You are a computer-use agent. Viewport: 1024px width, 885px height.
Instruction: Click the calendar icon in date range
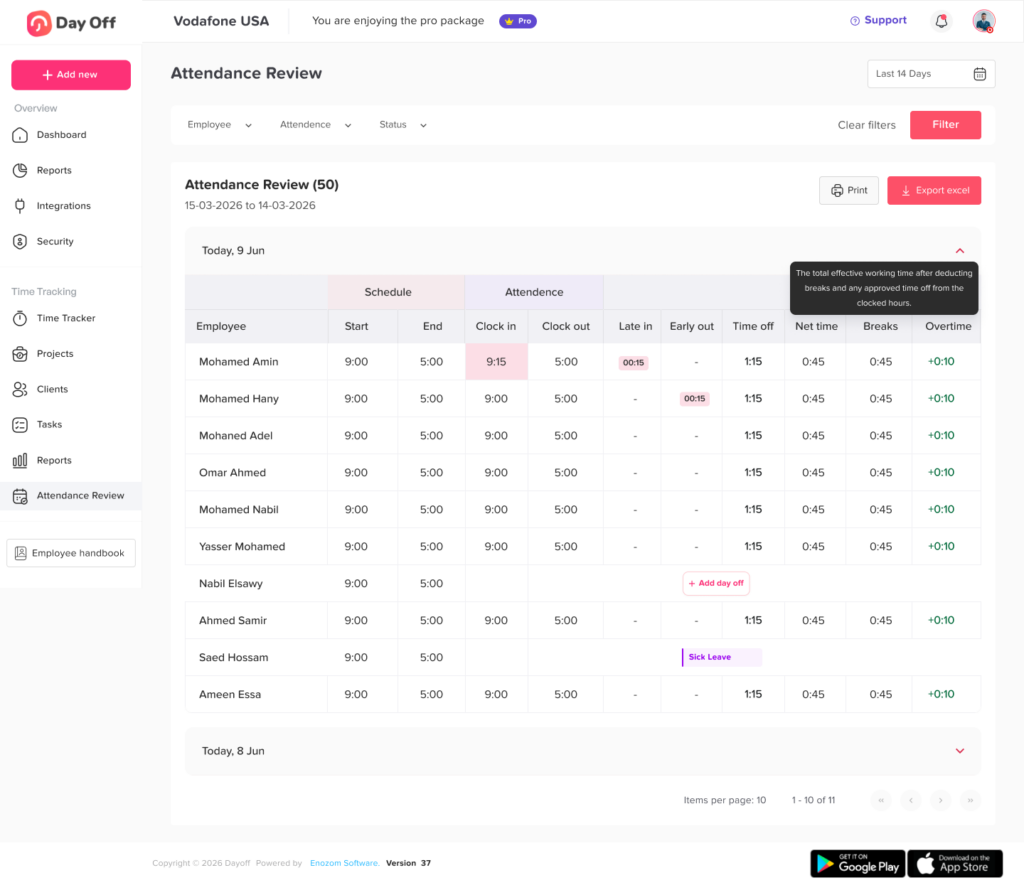980,74
